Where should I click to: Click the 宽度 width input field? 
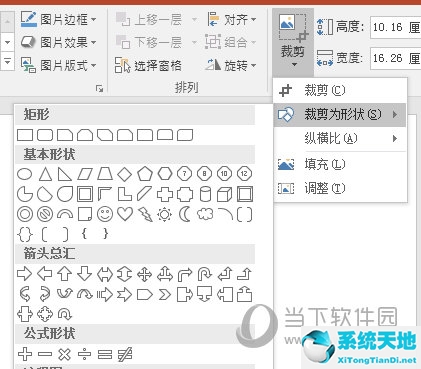pyautogui.click(x=395, y=58)
